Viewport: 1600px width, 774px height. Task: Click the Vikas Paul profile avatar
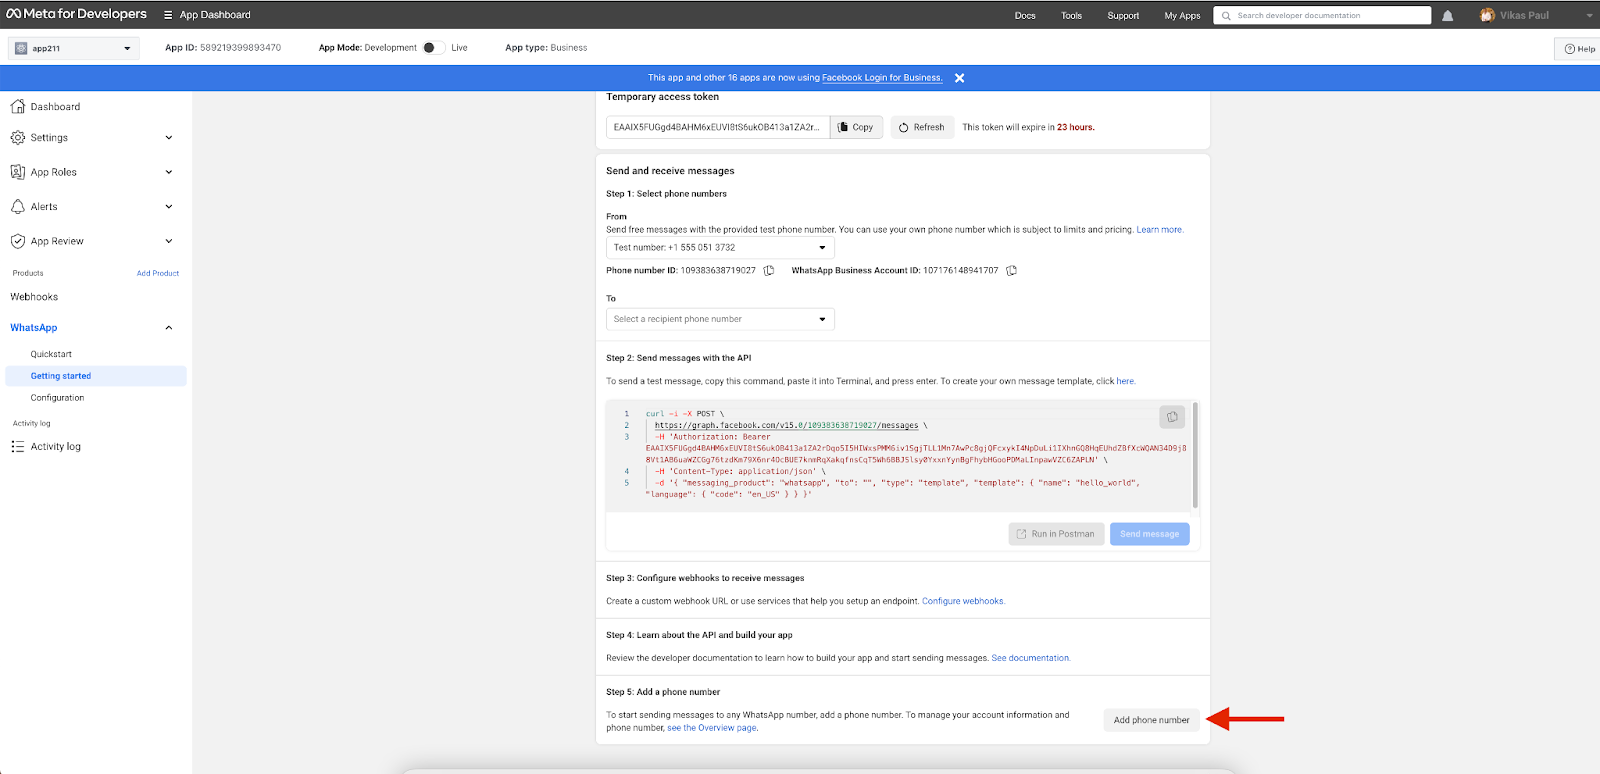pyautogui.click(x=1487, y=15)
